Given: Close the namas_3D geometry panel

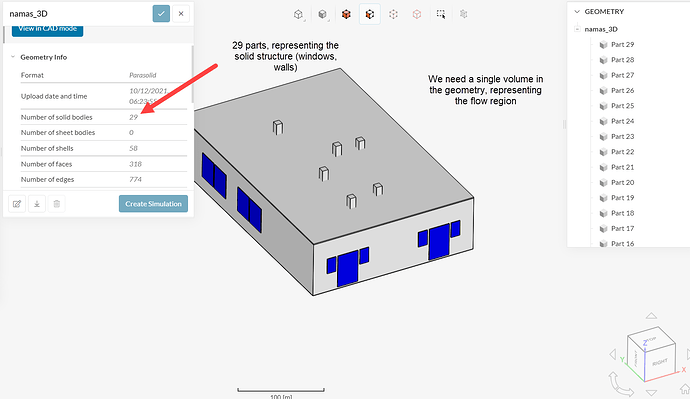Looking at the screenshot, I should [x=181, y=14].
